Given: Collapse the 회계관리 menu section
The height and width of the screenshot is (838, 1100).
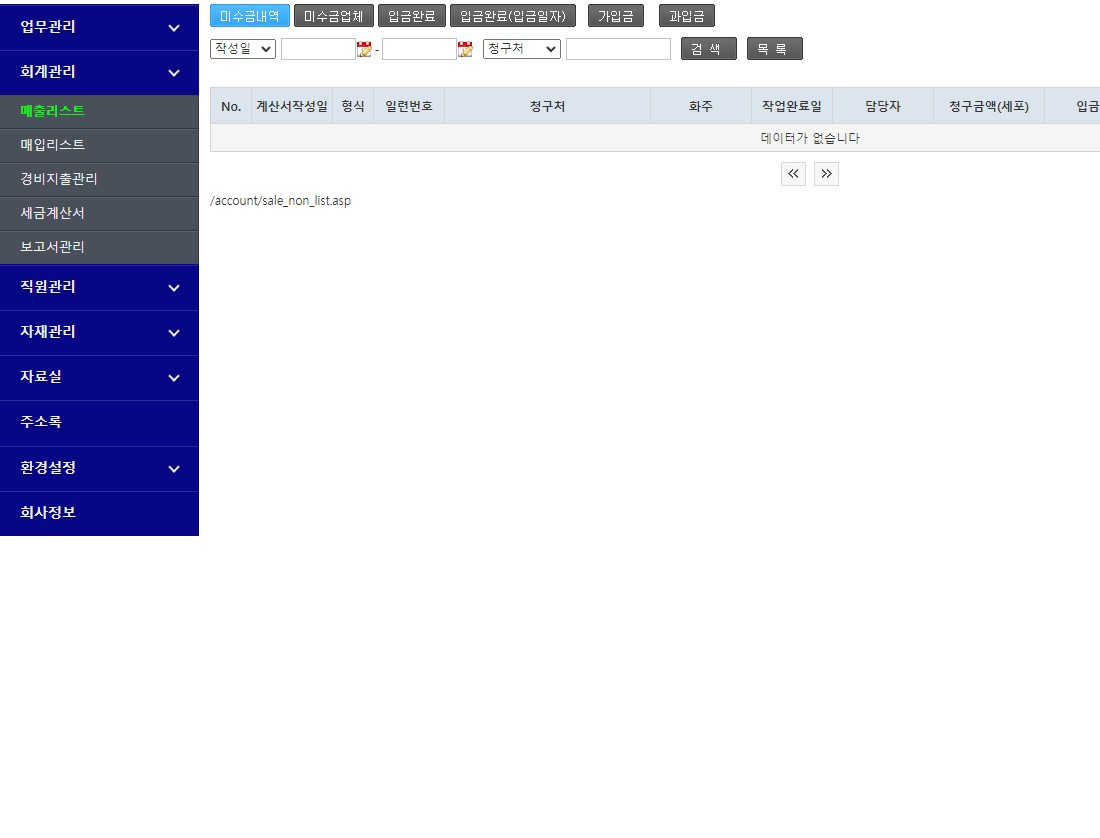Looking at the screenshot, I should click(x=174, y=73).
